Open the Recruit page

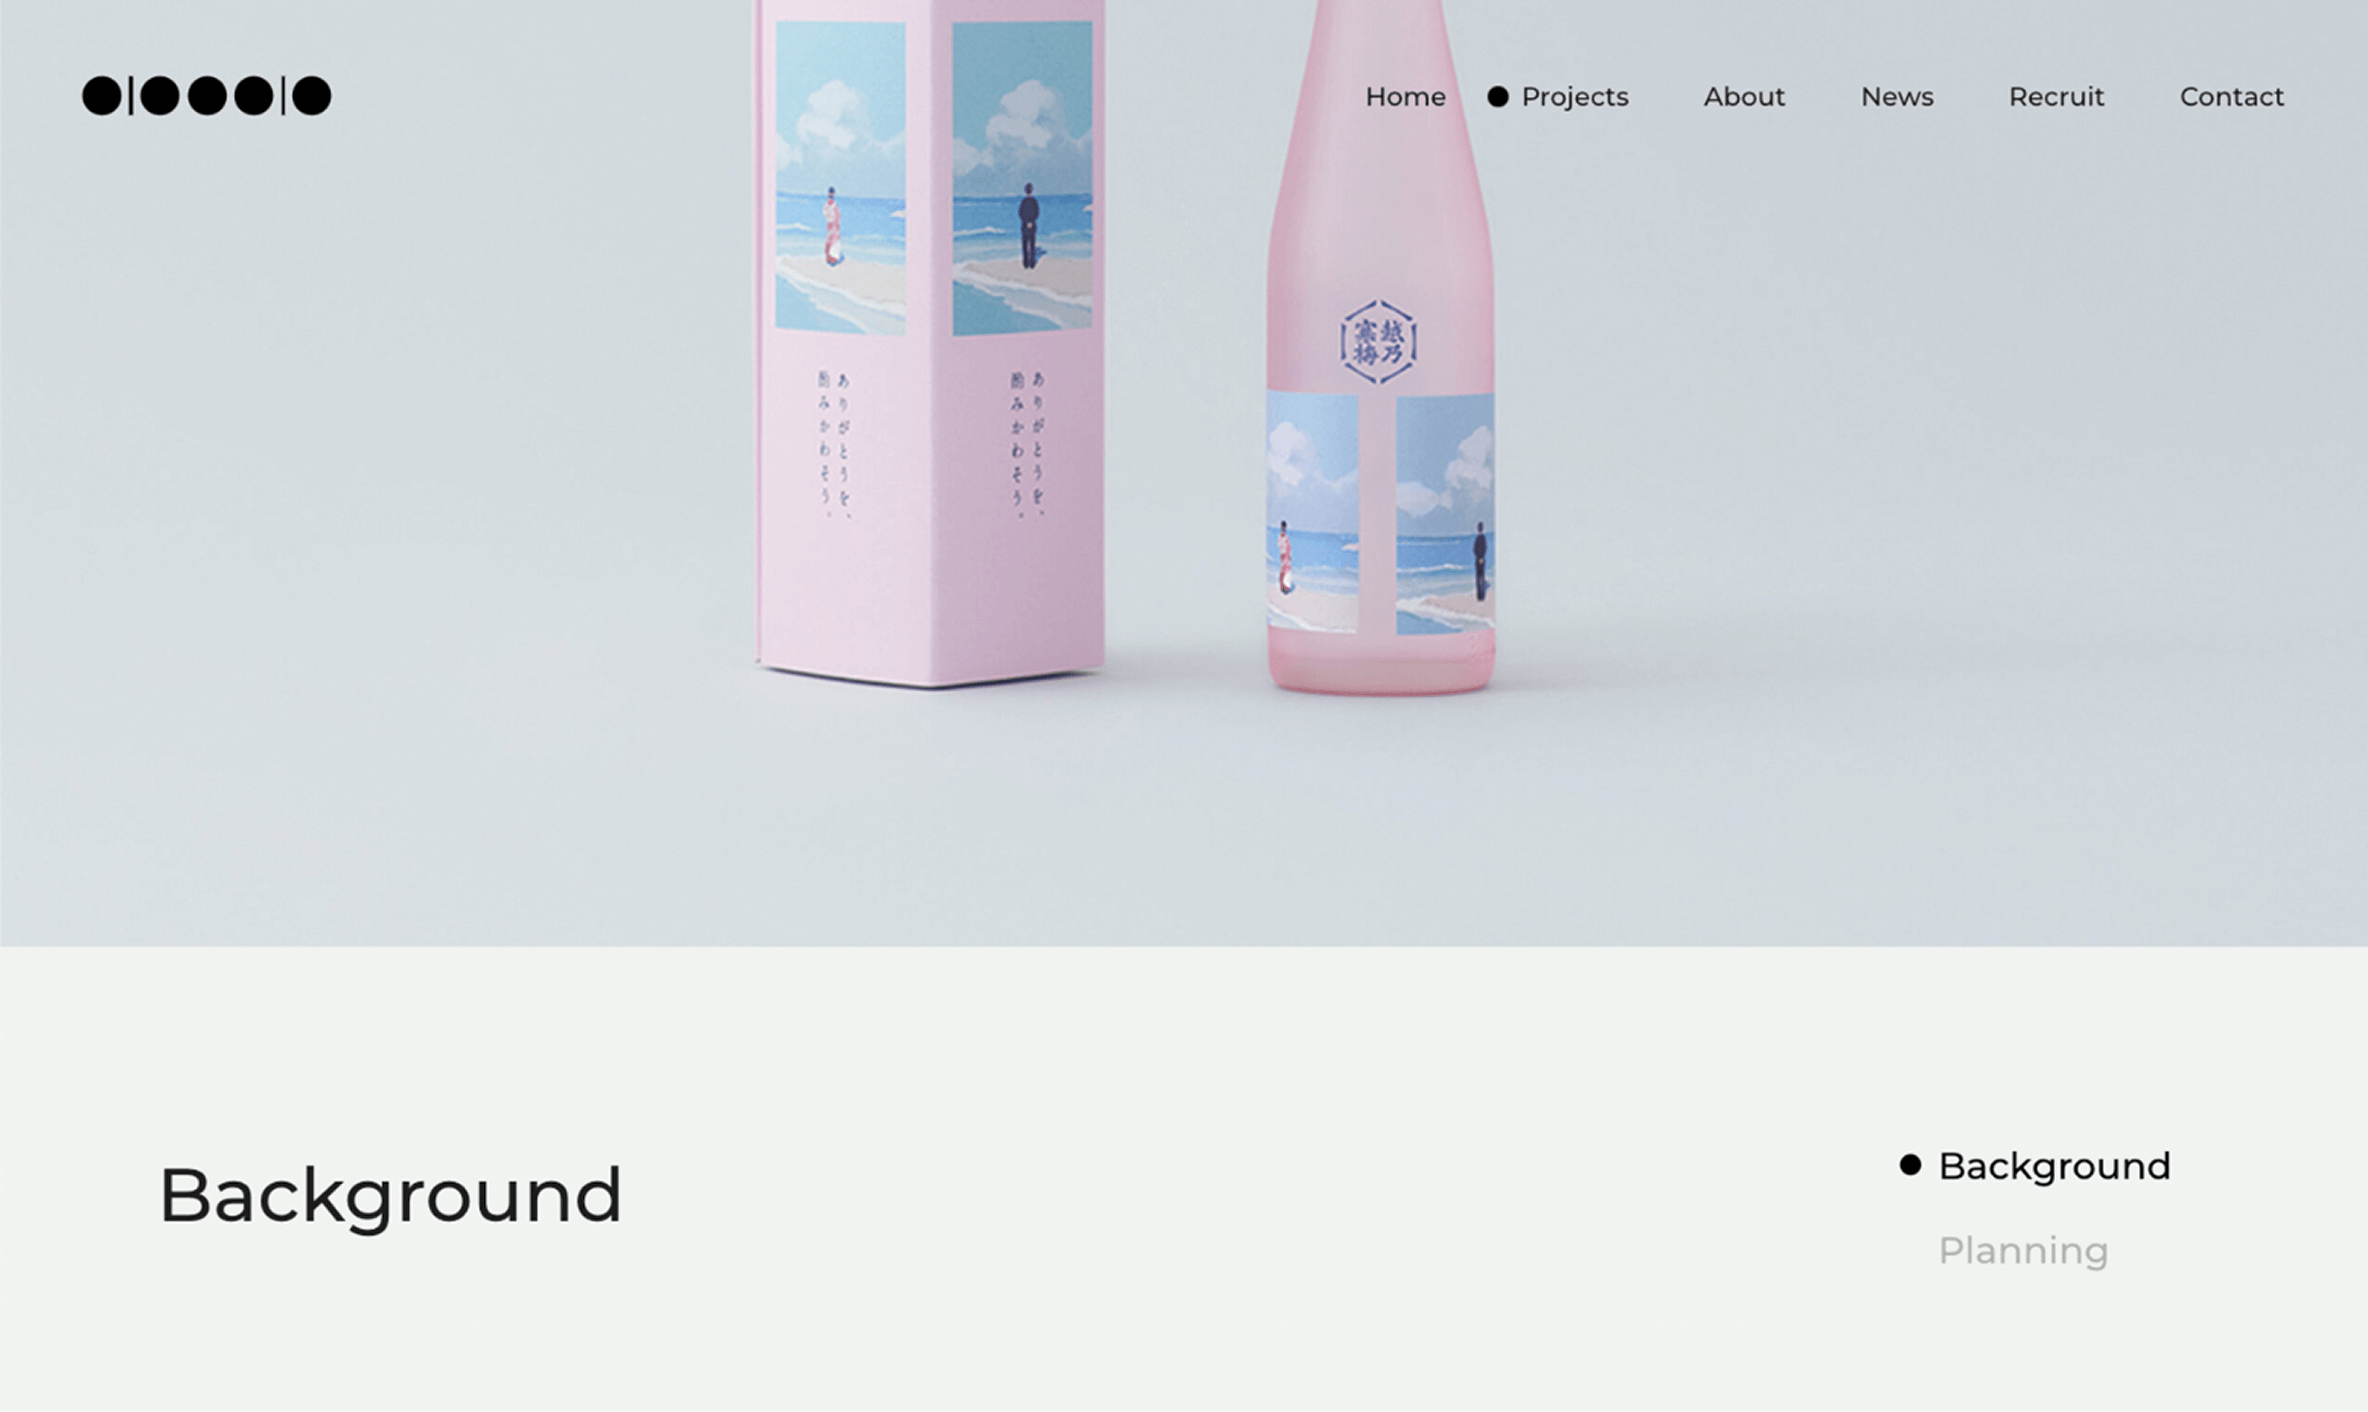tap(2056, 97)
